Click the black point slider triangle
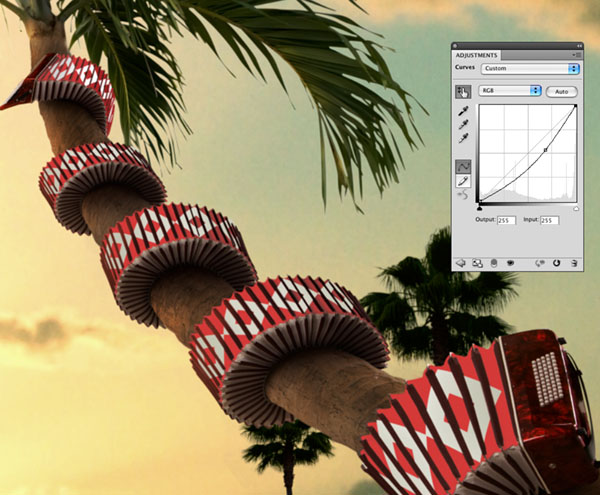 coord(480,208)
